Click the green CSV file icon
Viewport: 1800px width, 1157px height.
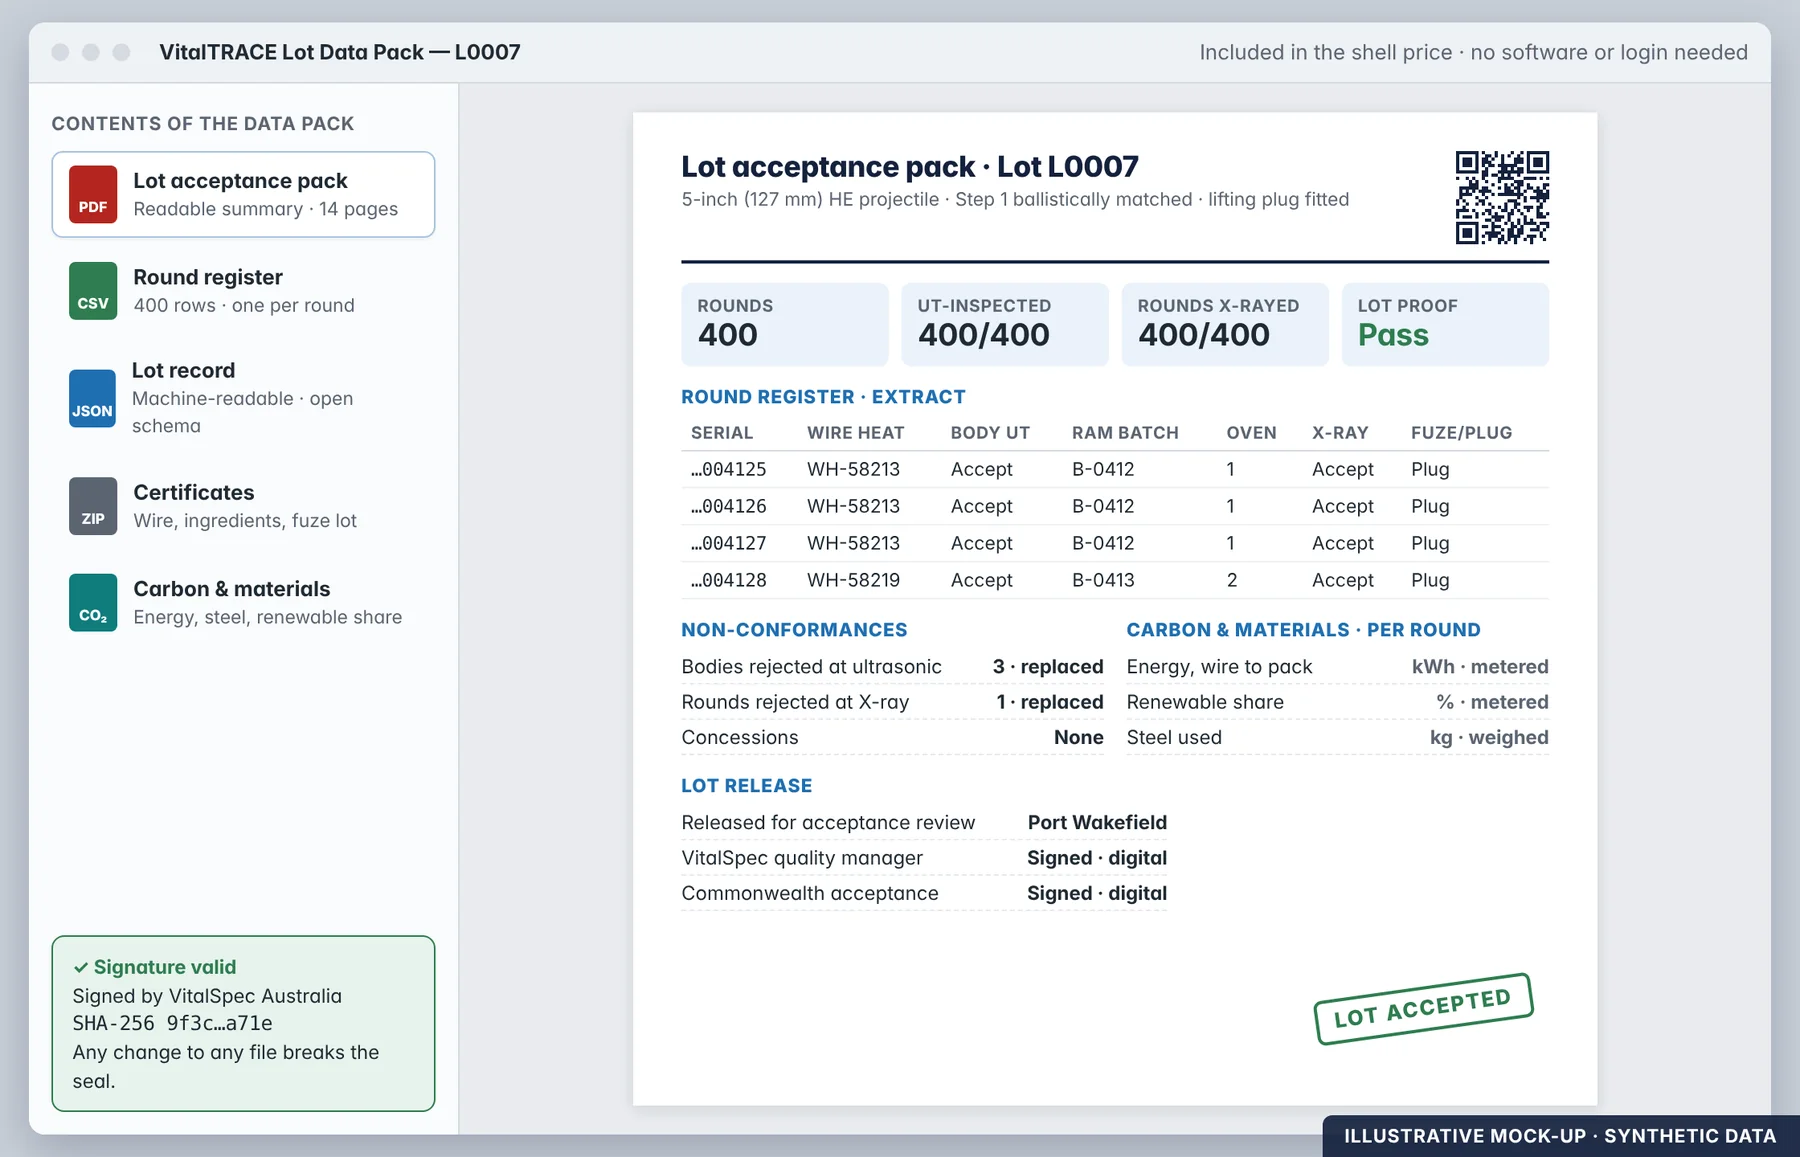pos(93,291)
